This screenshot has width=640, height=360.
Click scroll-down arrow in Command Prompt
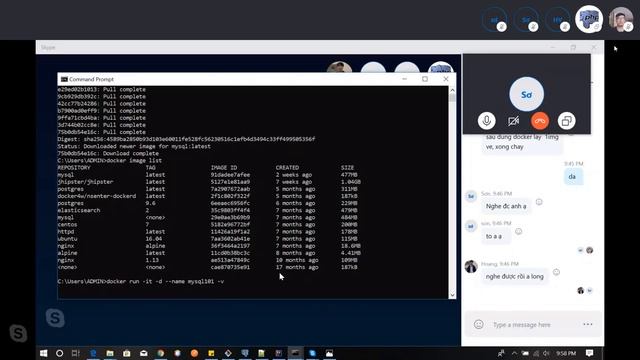[452, 295]
